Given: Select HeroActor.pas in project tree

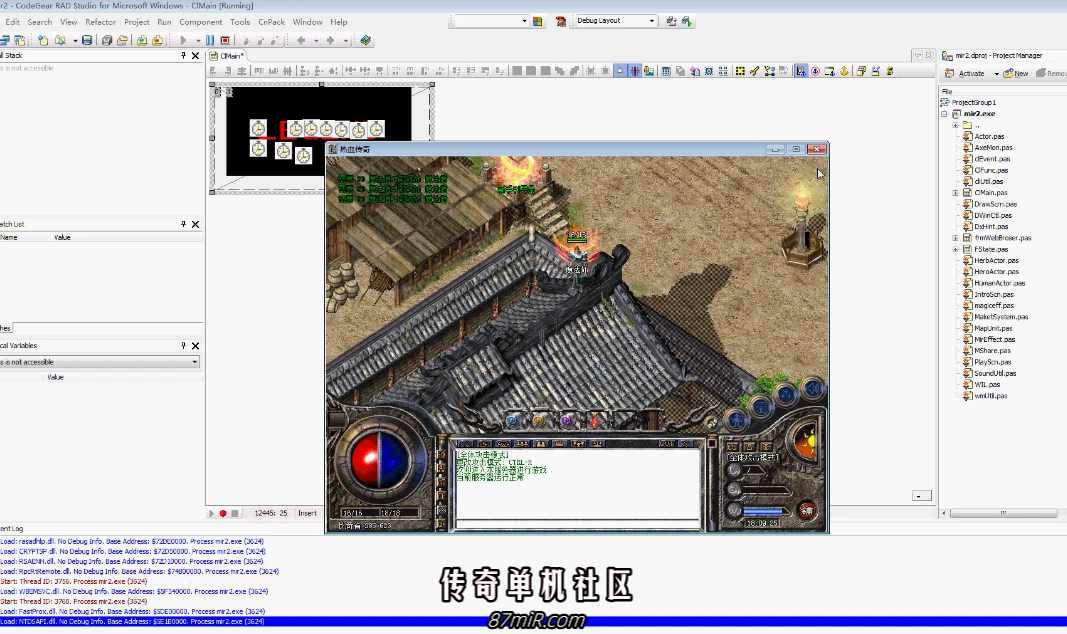Looking at the screenshot, I should (x=996, y=272).
